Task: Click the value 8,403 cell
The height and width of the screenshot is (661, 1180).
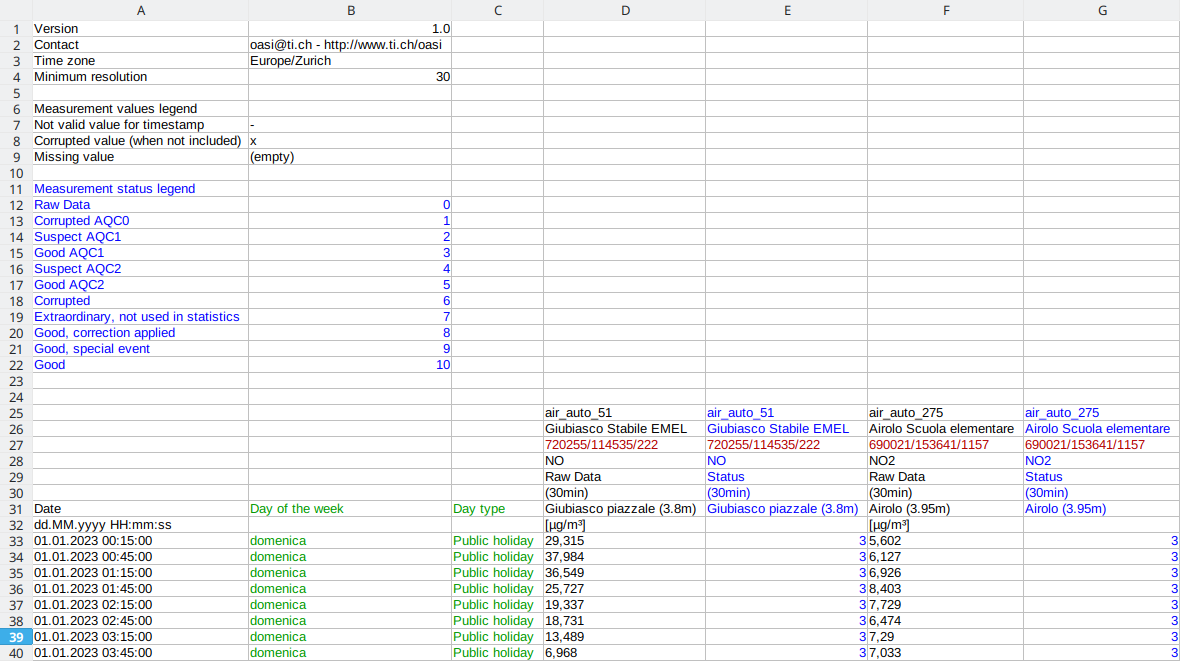Action: [945, 589]
